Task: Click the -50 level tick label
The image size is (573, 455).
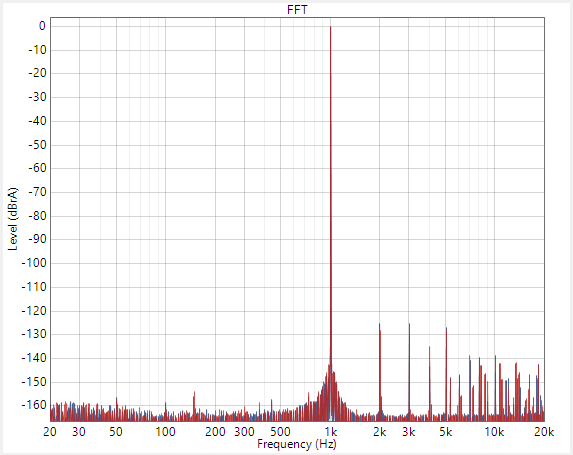Action: tap(38, 145)
